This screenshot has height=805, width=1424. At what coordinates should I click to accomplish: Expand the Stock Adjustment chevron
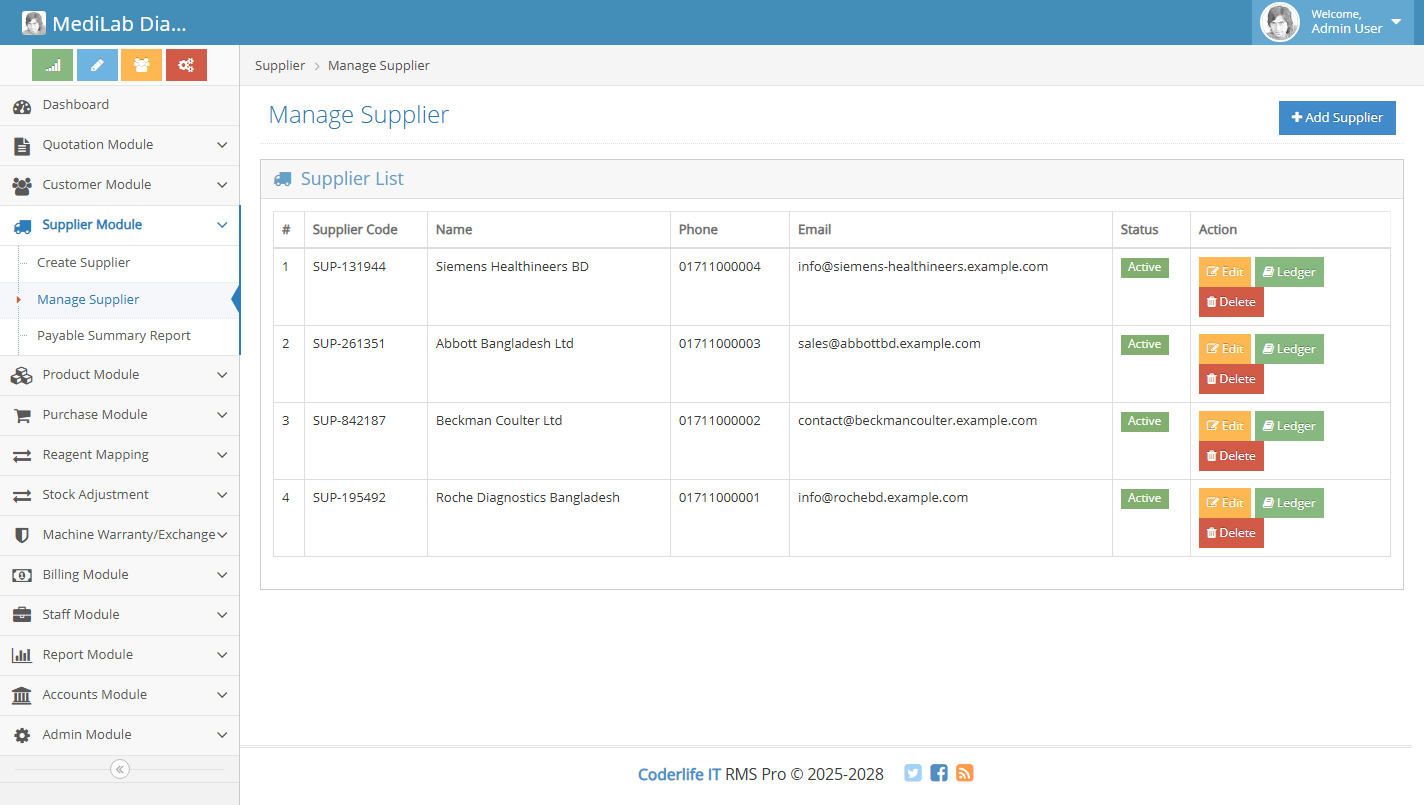click(222, 495)
